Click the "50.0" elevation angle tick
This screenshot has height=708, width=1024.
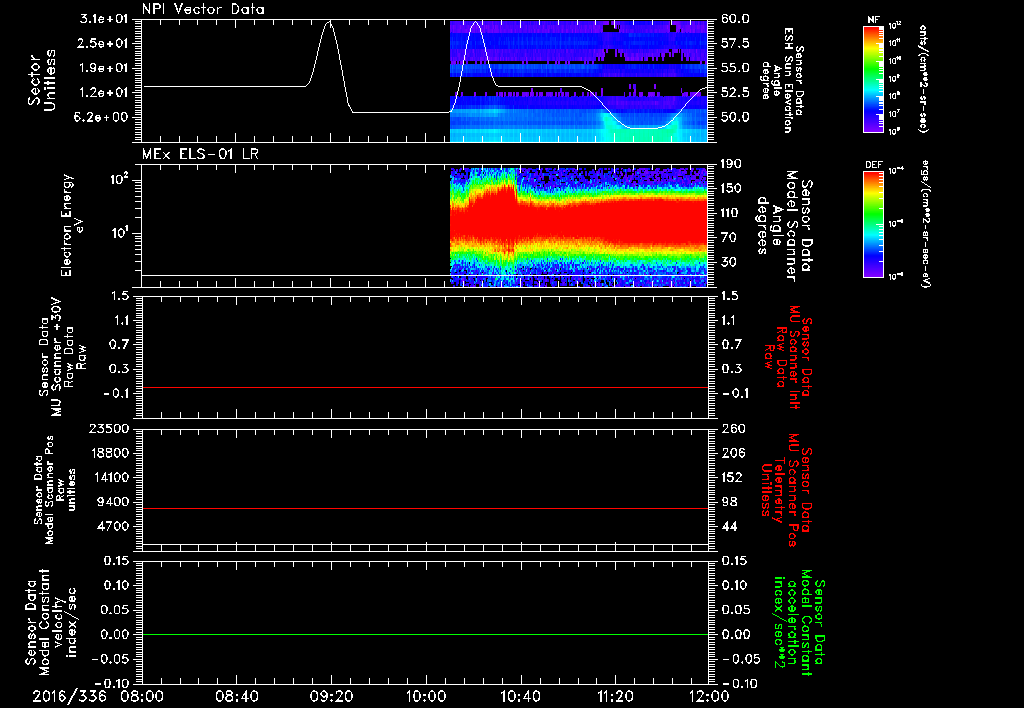735,118
